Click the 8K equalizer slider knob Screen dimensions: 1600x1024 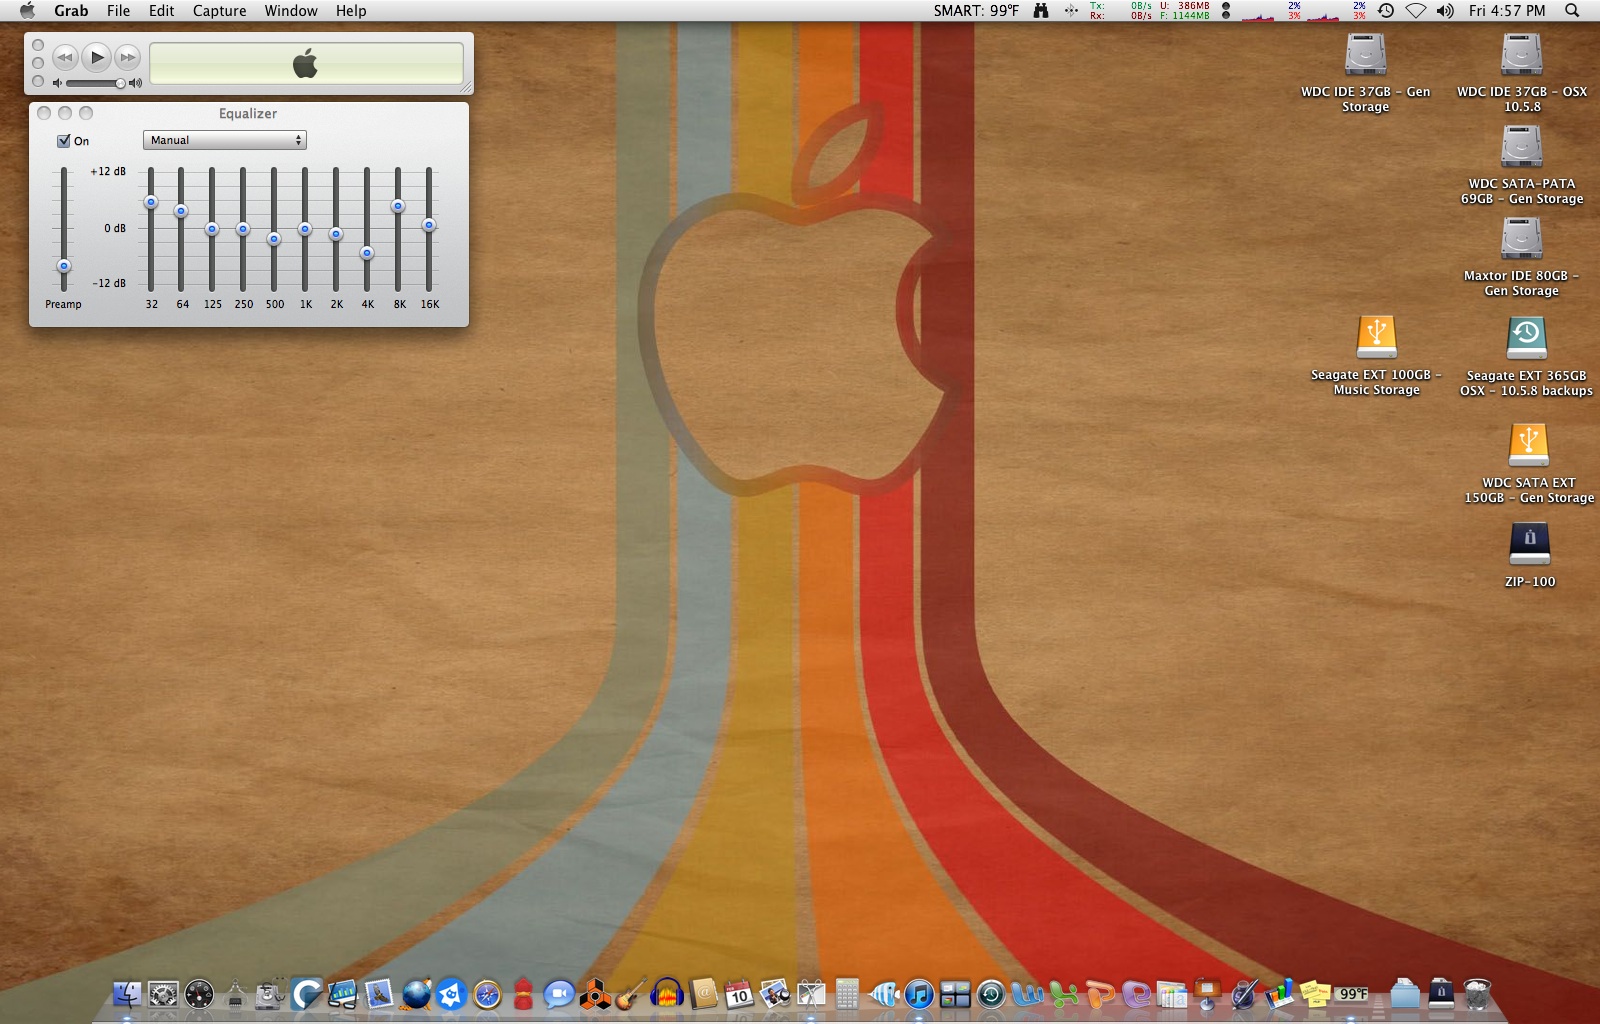pos(398,206)
